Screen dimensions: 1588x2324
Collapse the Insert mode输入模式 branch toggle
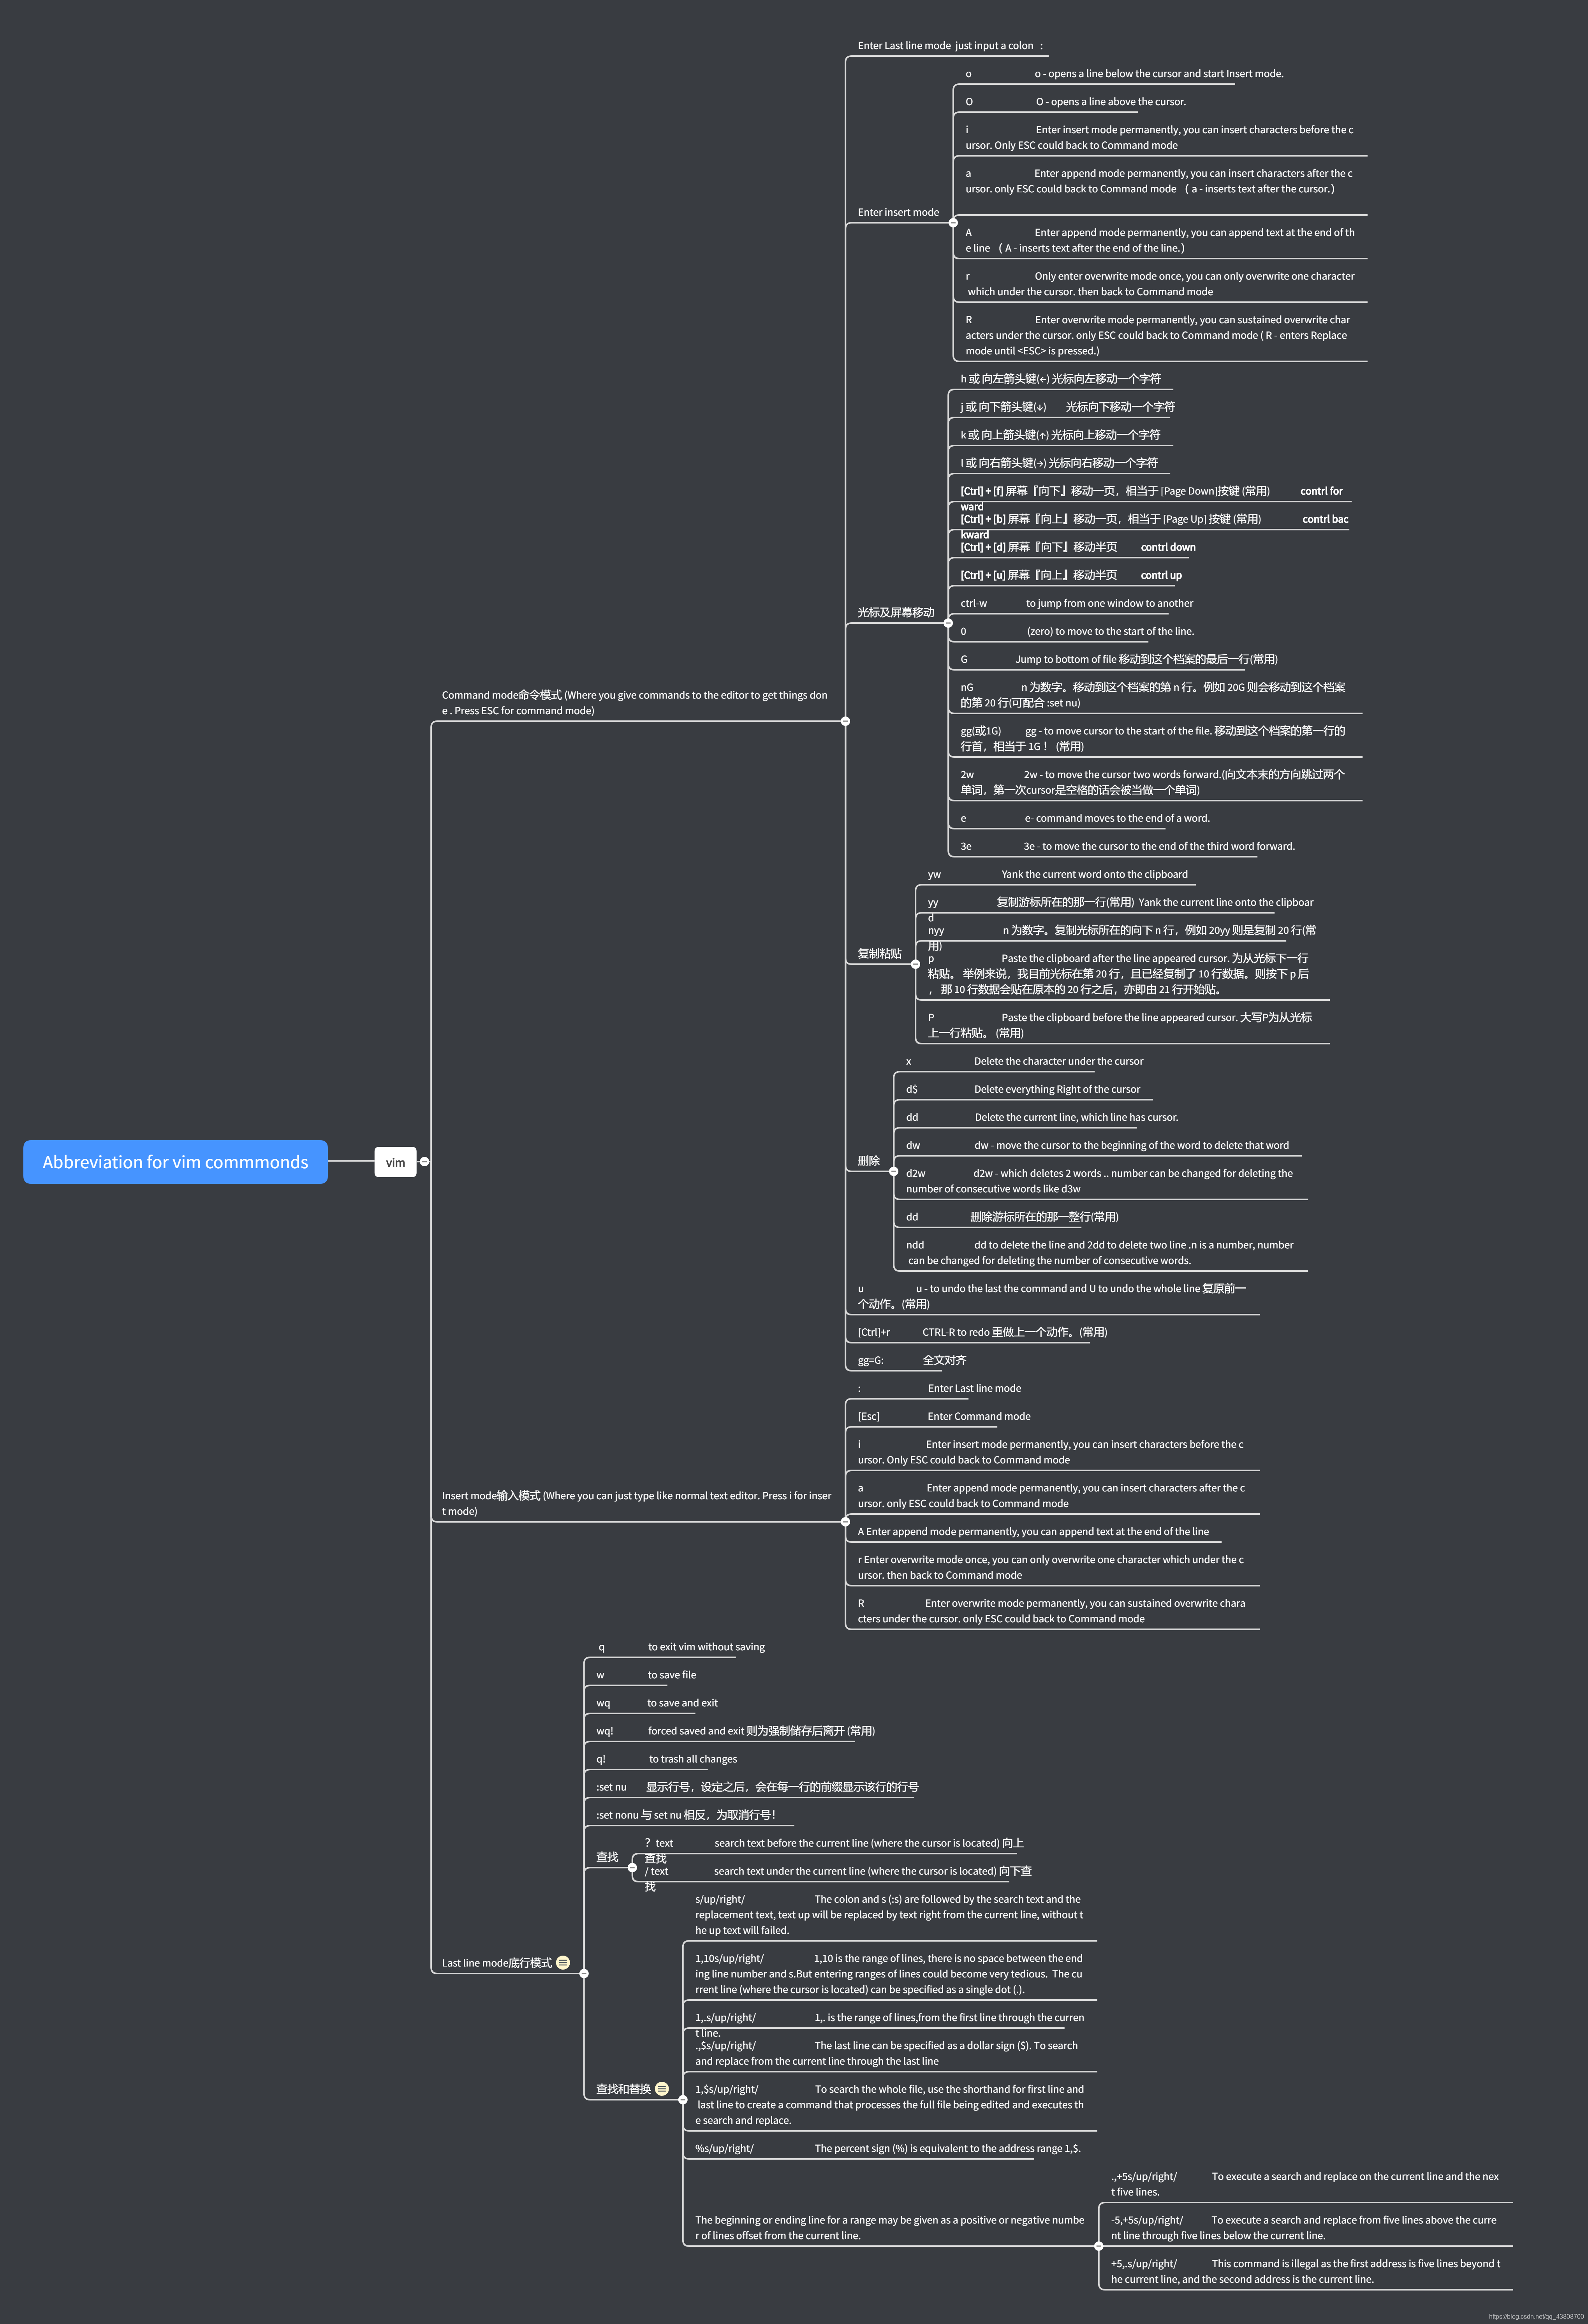coord(845,1522)
